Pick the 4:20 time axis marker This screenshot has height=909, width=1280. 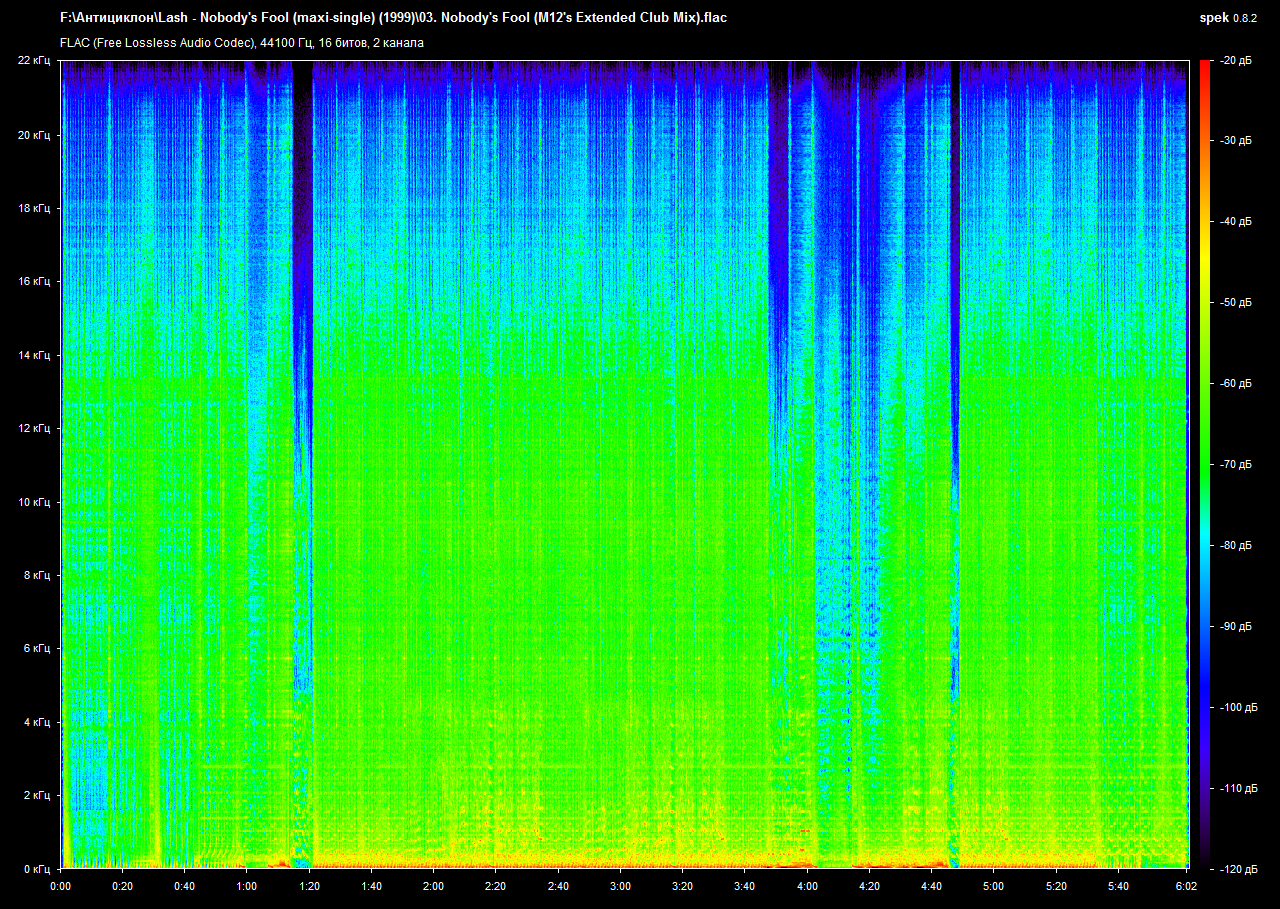coord(869,886)
